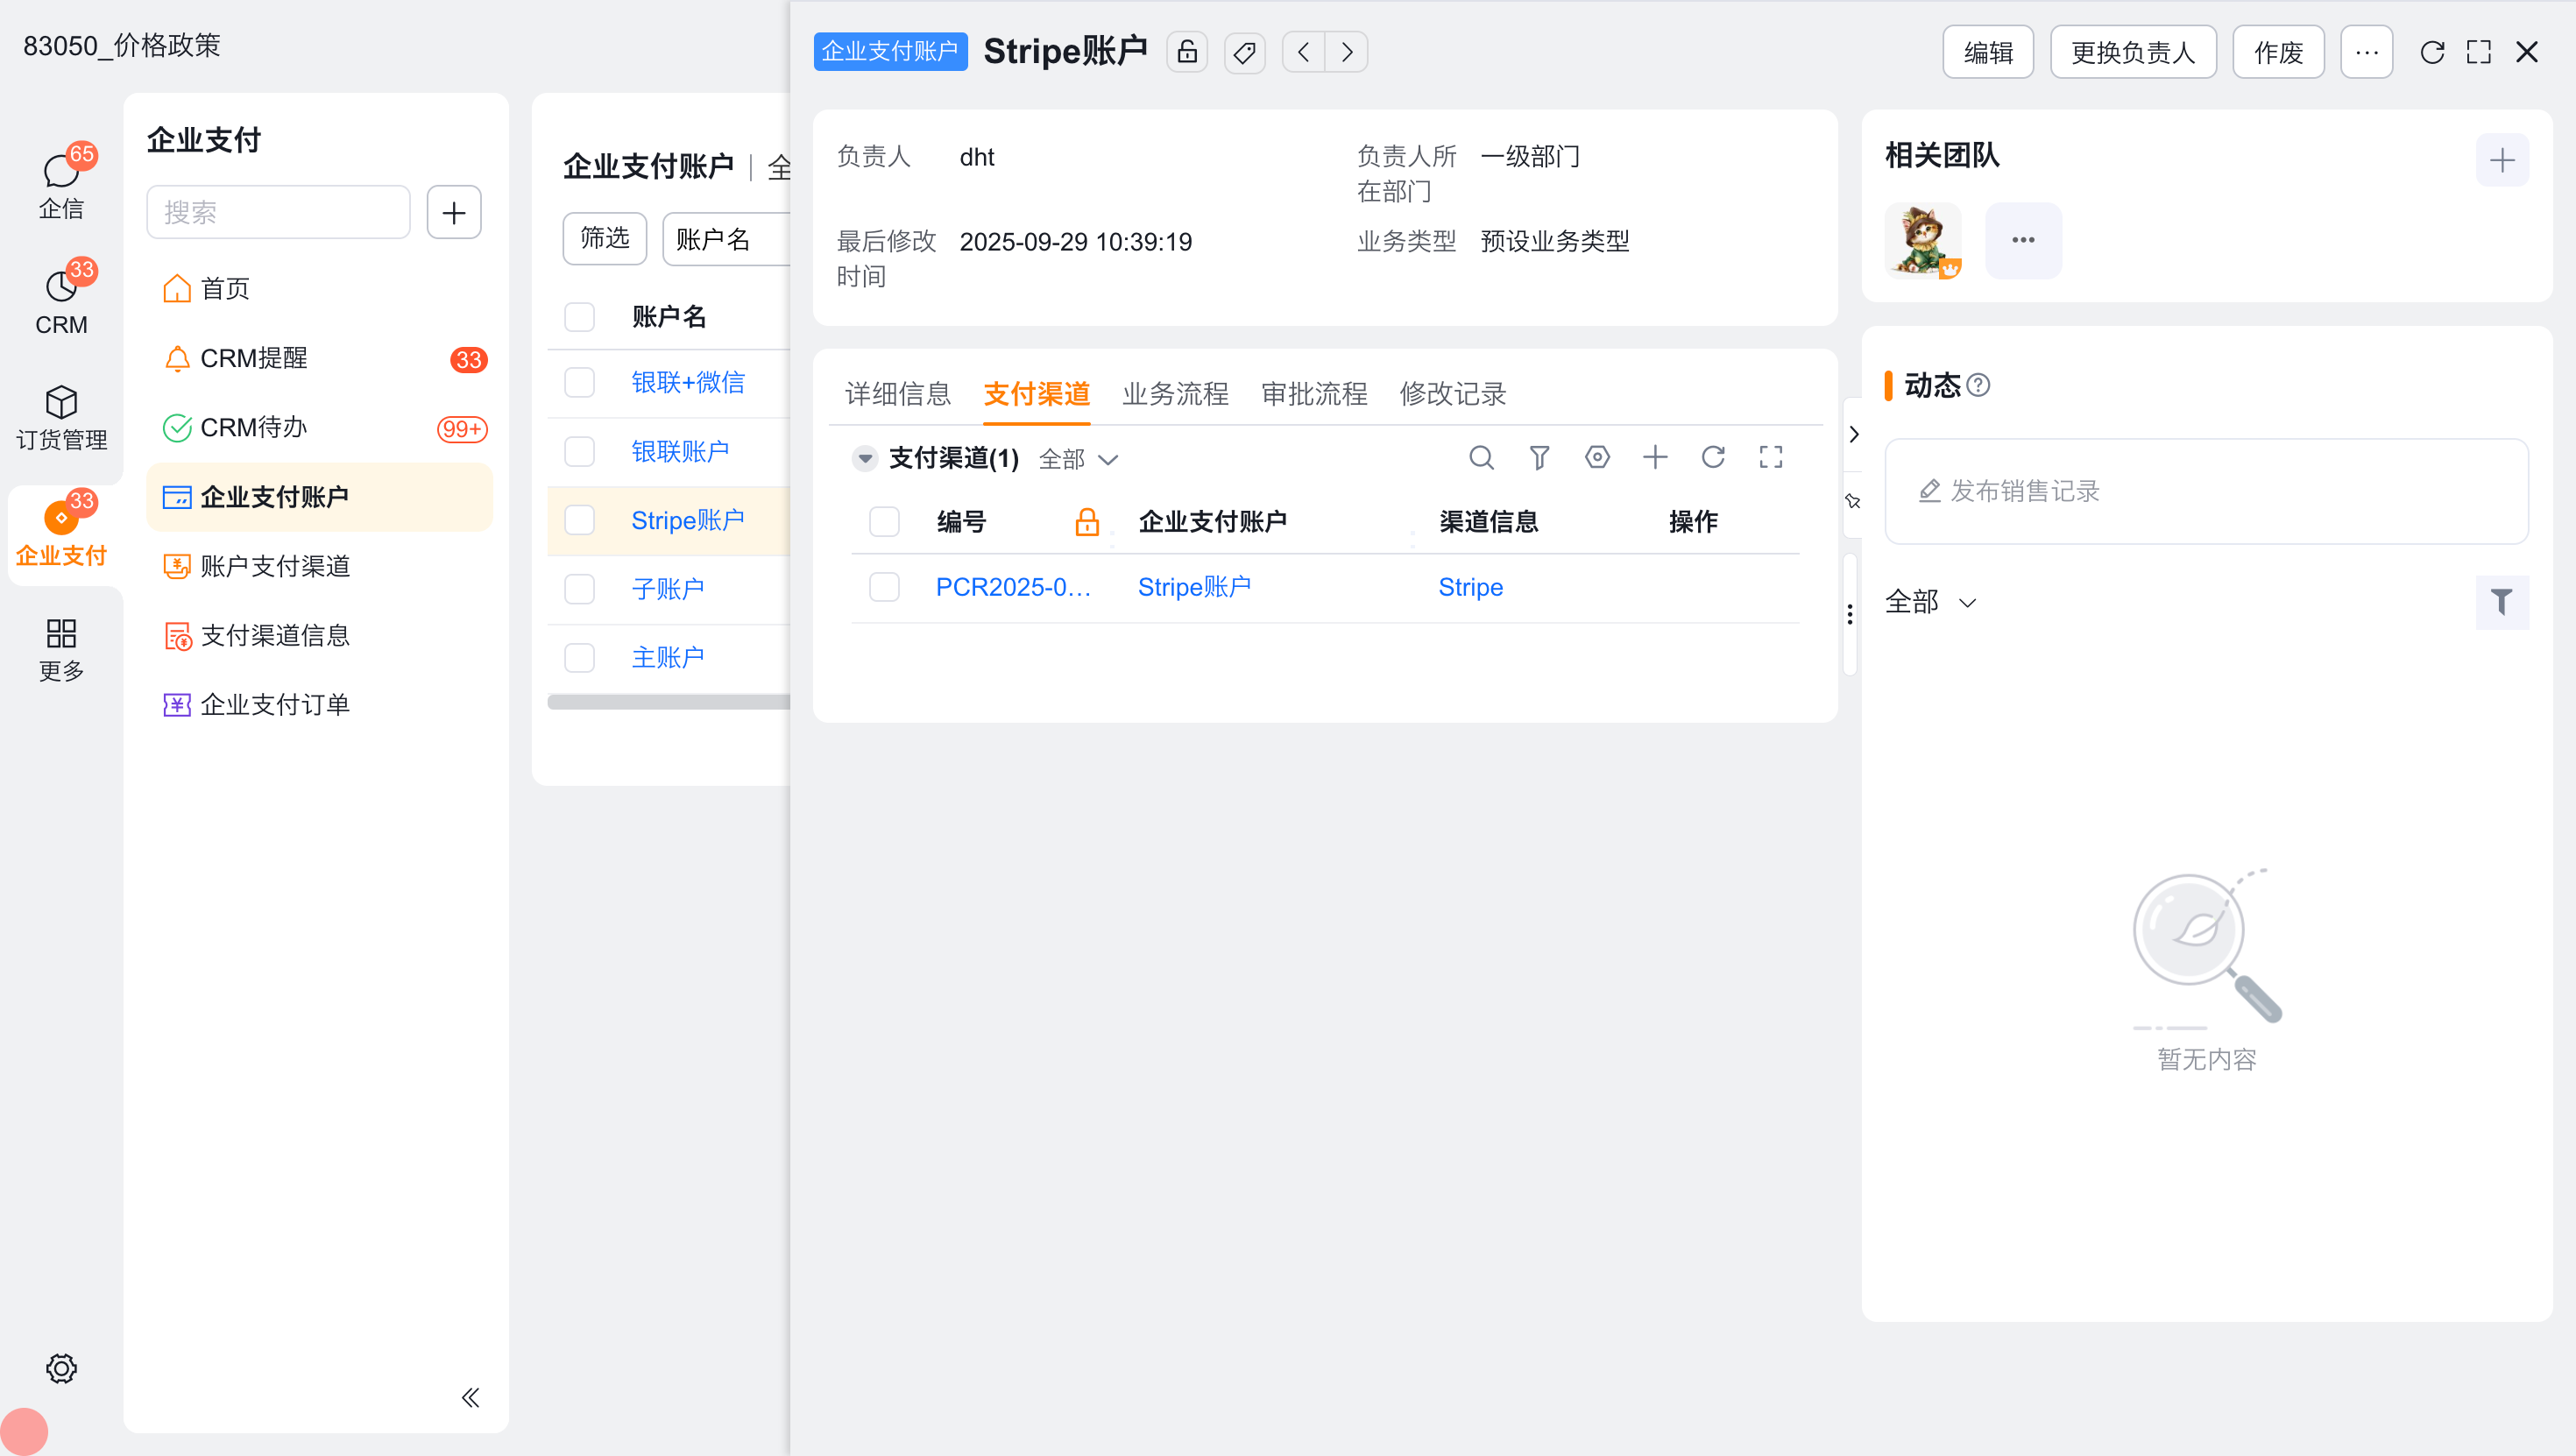The width and height of the screenshot is (2576, 1456).
Task: Collapse the 支付渠道(1) section triangle
Action: point(865,459)
